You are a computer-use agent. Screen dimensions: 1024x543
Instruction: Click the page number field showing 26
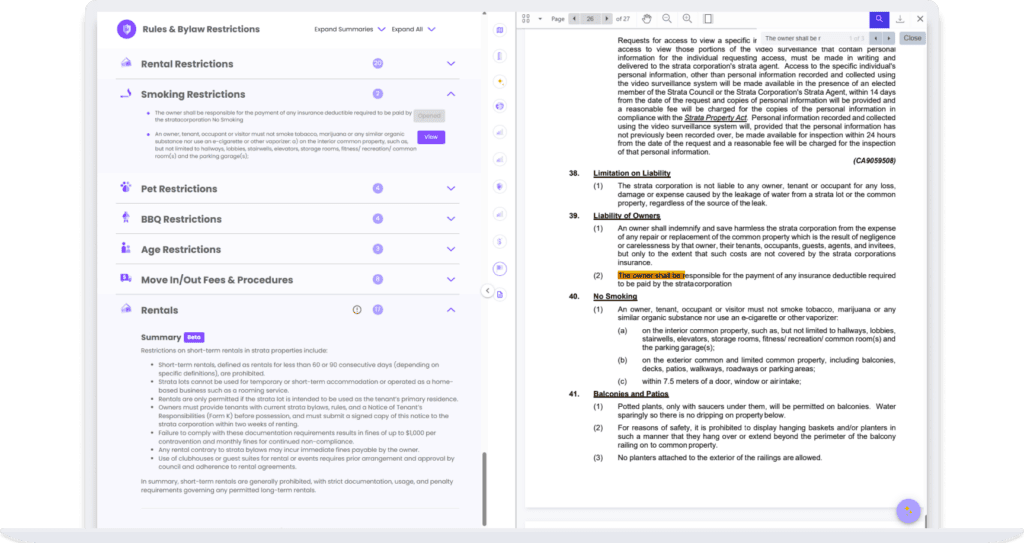point(590,19)
